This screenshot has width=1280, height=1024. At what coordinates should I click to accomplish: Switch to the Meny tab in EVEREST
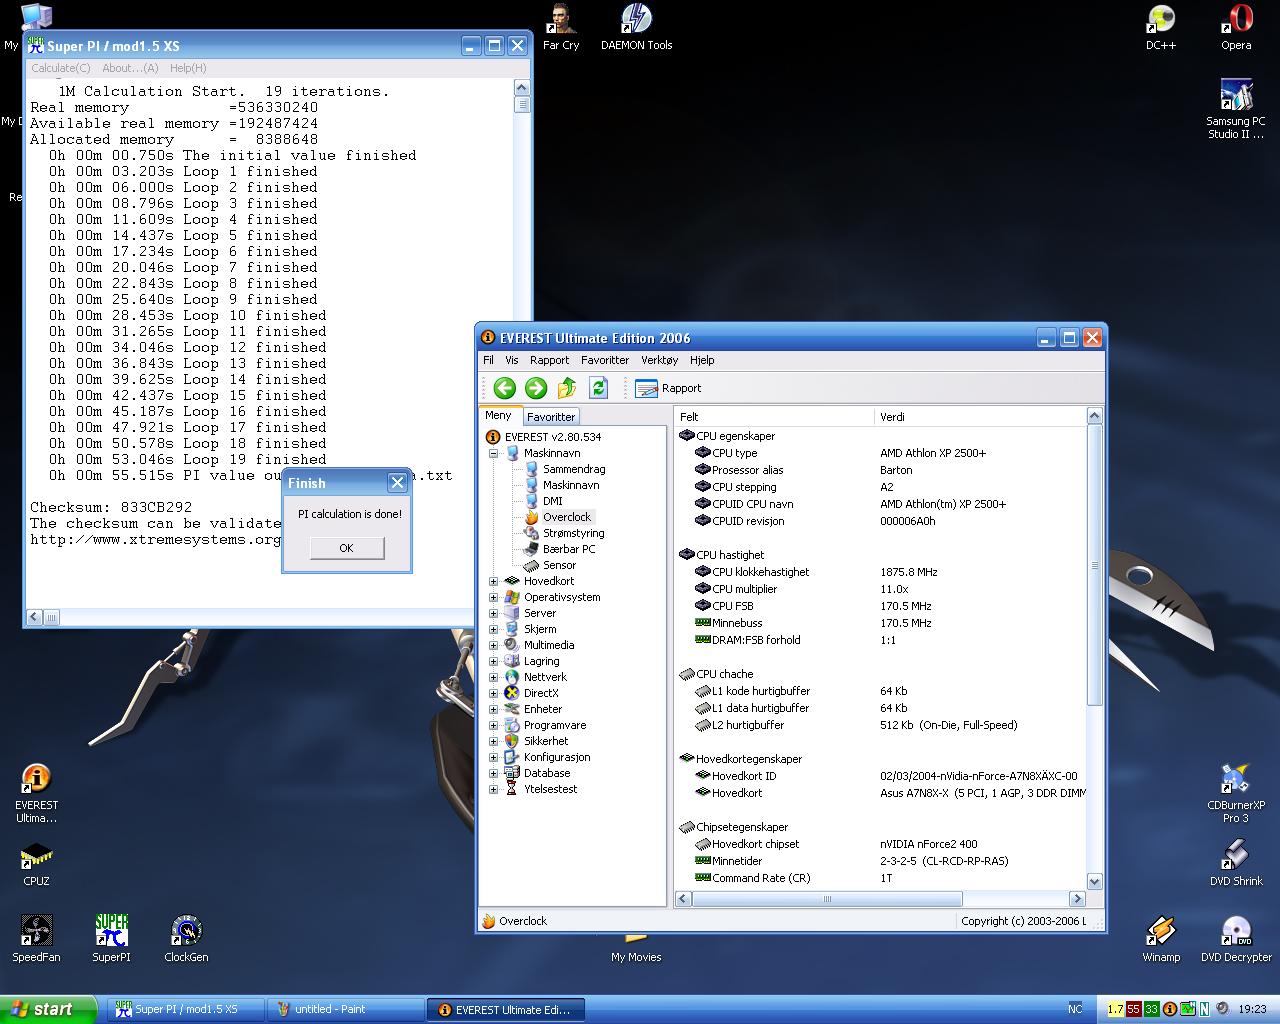[x=498, y=415]
